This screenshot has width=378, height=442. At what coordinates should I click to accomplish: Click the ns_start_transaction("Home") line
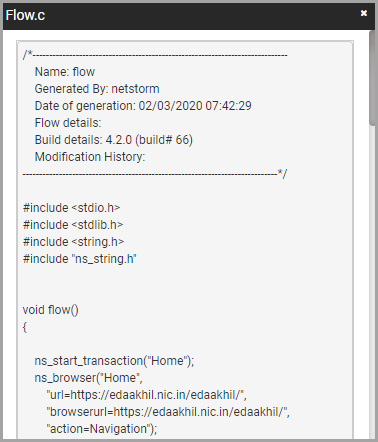(114, 361)
